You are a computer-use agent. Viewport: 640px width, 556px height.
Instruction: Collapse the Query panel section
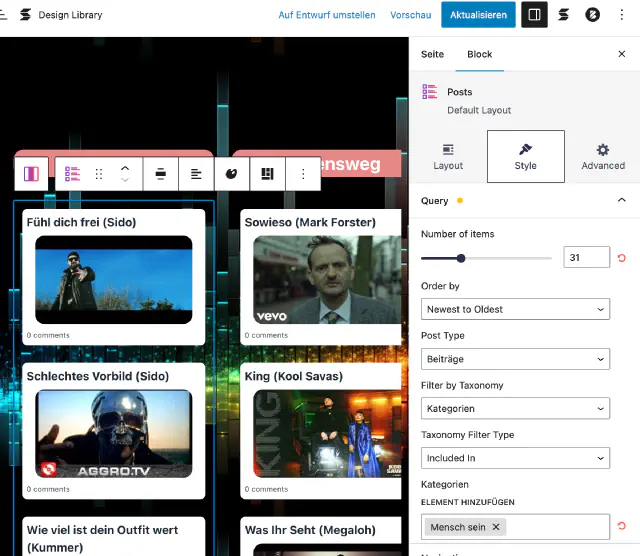click(x=621, y=201)
